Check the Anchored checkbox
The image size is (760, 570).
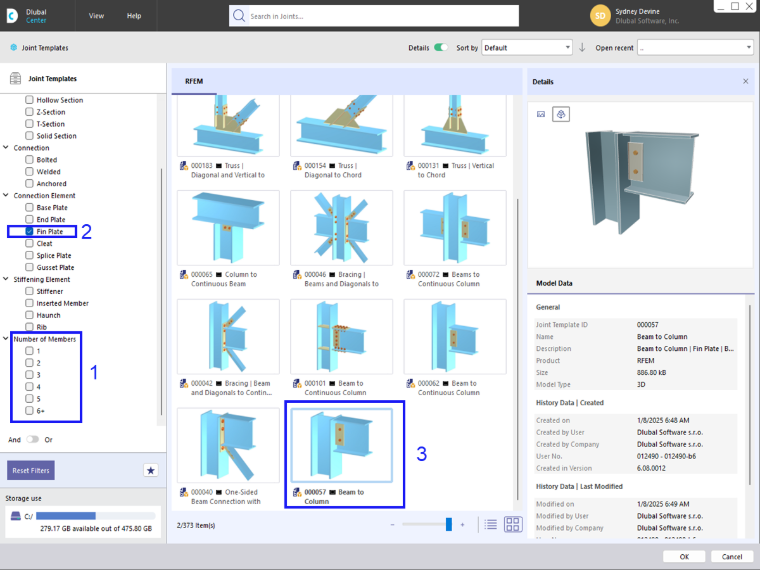[x=30, y=183]
